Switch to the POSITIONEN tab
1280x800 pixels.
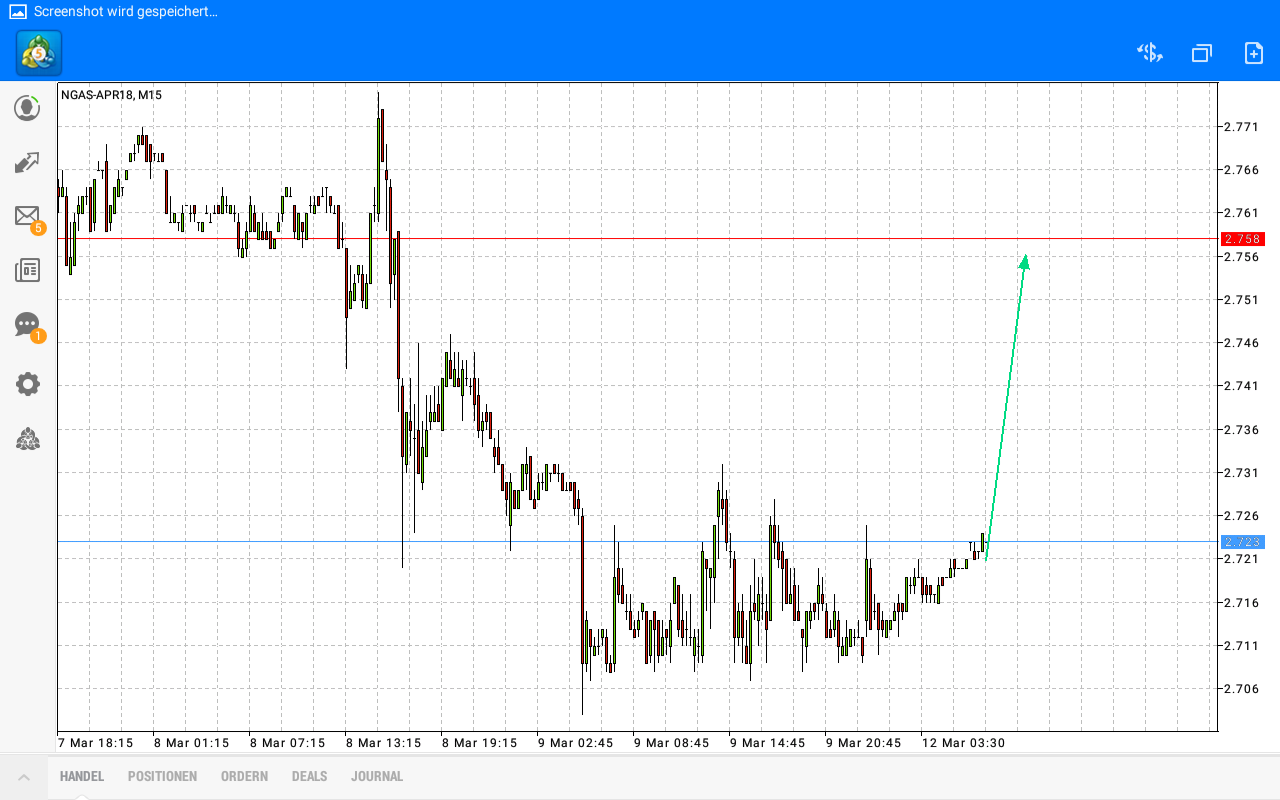point(162,776)
